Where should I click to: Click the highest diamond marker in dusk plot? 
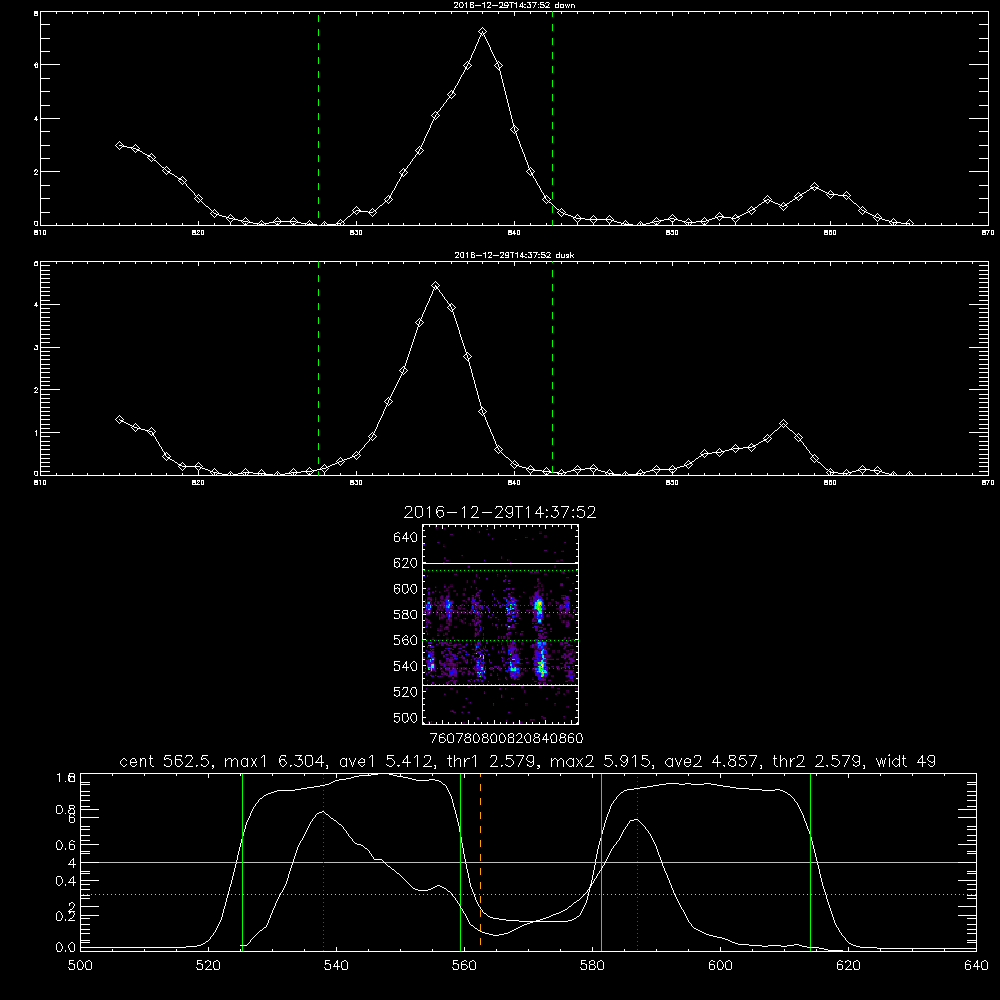pos(436,286)
